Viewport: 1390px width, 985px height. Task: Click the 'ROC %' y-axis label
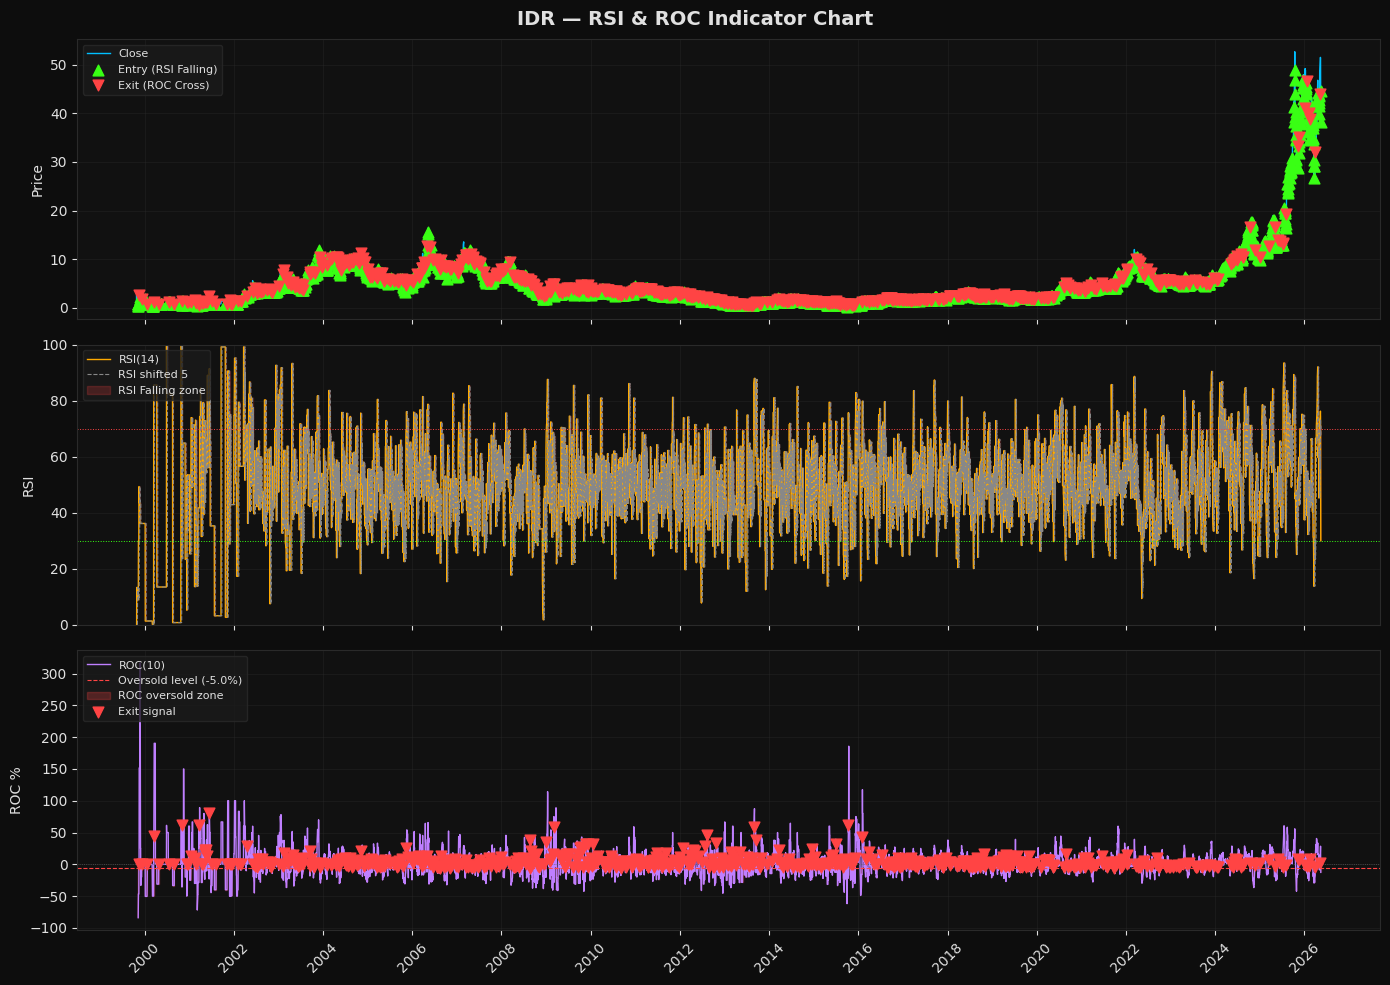(x=16, y=791)
